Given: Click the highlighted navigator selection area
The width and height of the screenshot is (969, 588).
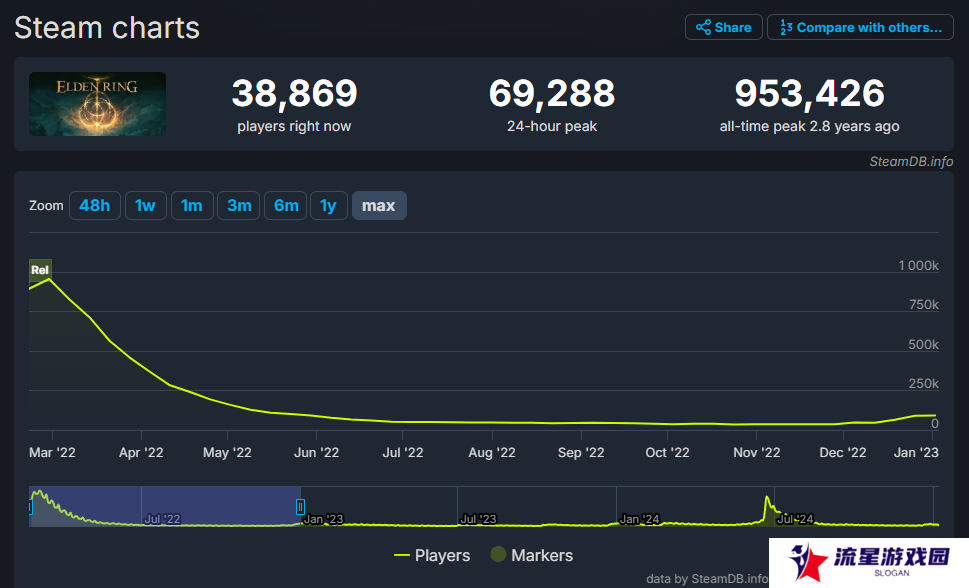Looking at the screenshot, I should pyautogui.click(x=165, y=506).
